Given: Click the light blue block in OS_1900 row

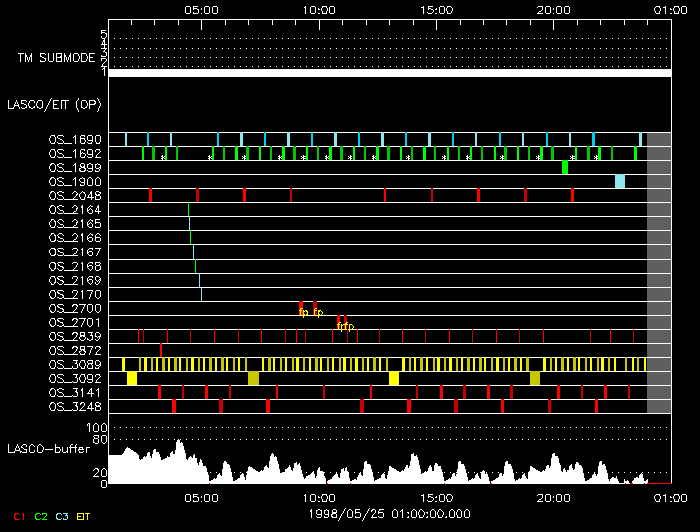Looking at the screenshot, I should pyautogui.click(x=620, y=181).
